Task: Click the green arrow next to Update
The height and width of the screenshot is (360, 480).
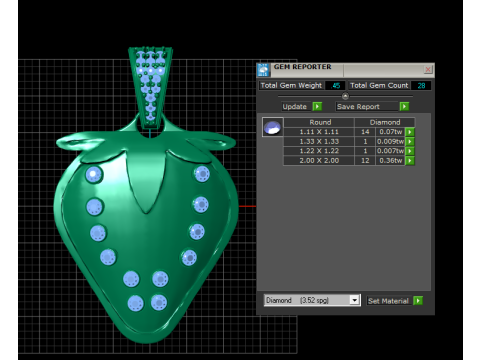Action: pyautogui.click(x=317, y=107)
